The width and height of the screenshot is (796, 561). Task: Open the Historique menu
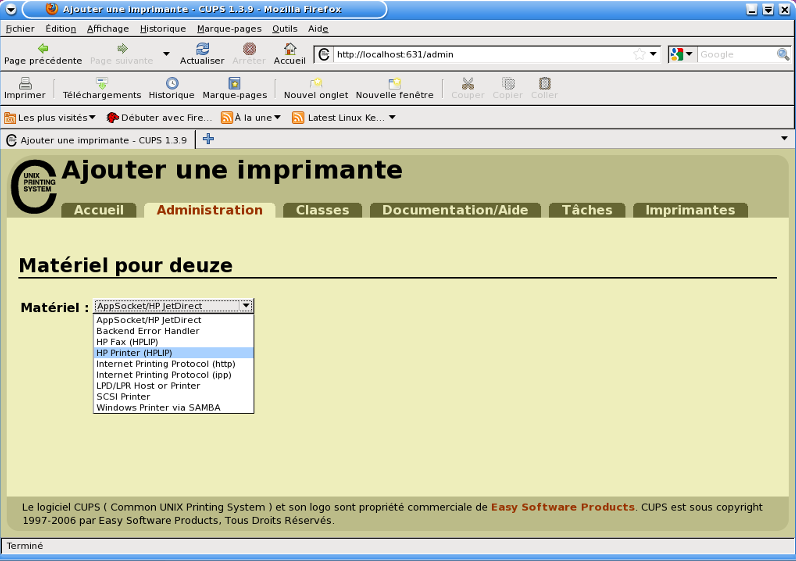click(163, 29)
